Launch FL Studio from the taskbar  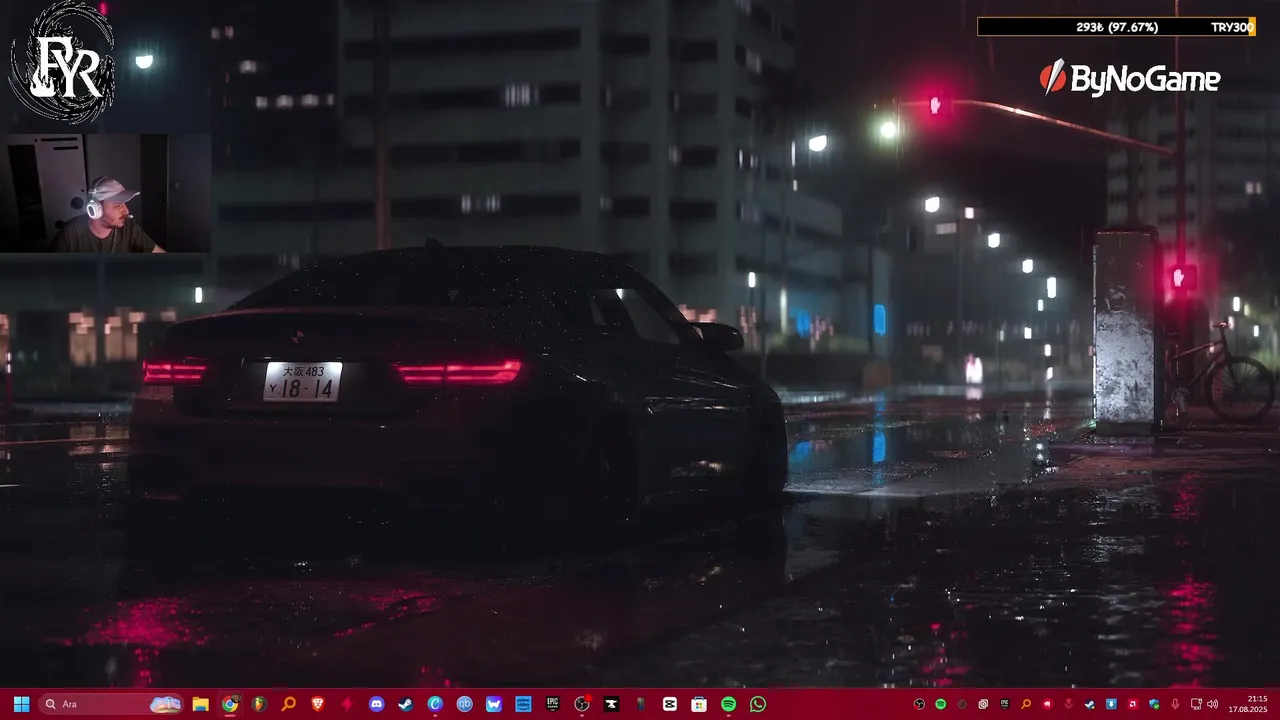coord(259,704)
